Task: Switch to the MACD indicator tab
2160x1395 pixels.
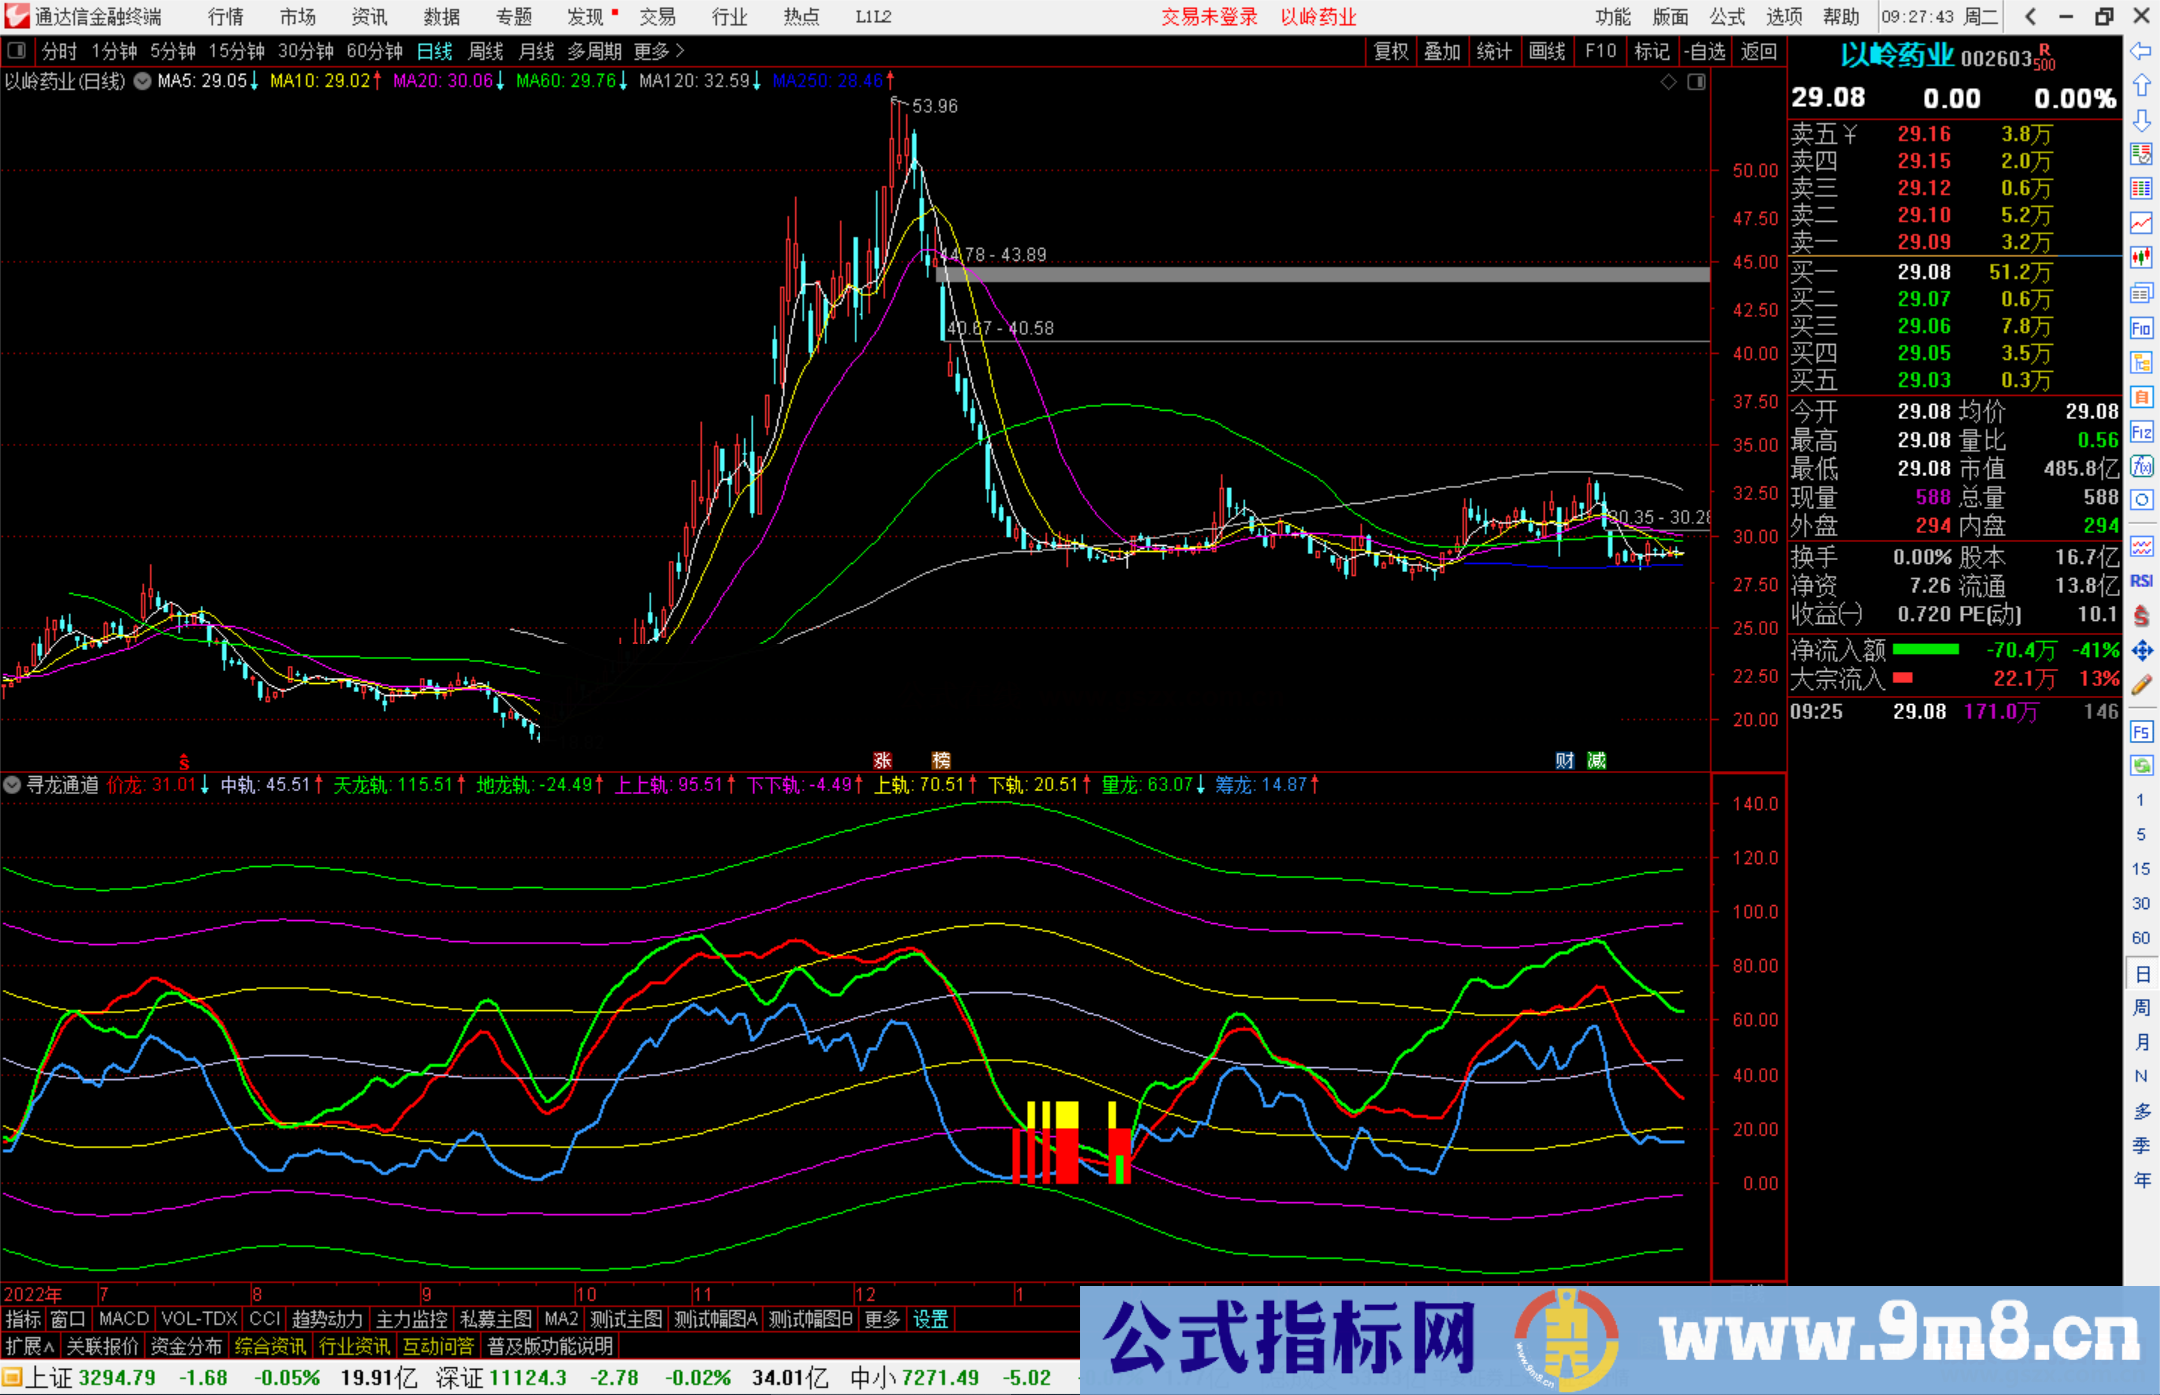Action: pos(122,1319)
